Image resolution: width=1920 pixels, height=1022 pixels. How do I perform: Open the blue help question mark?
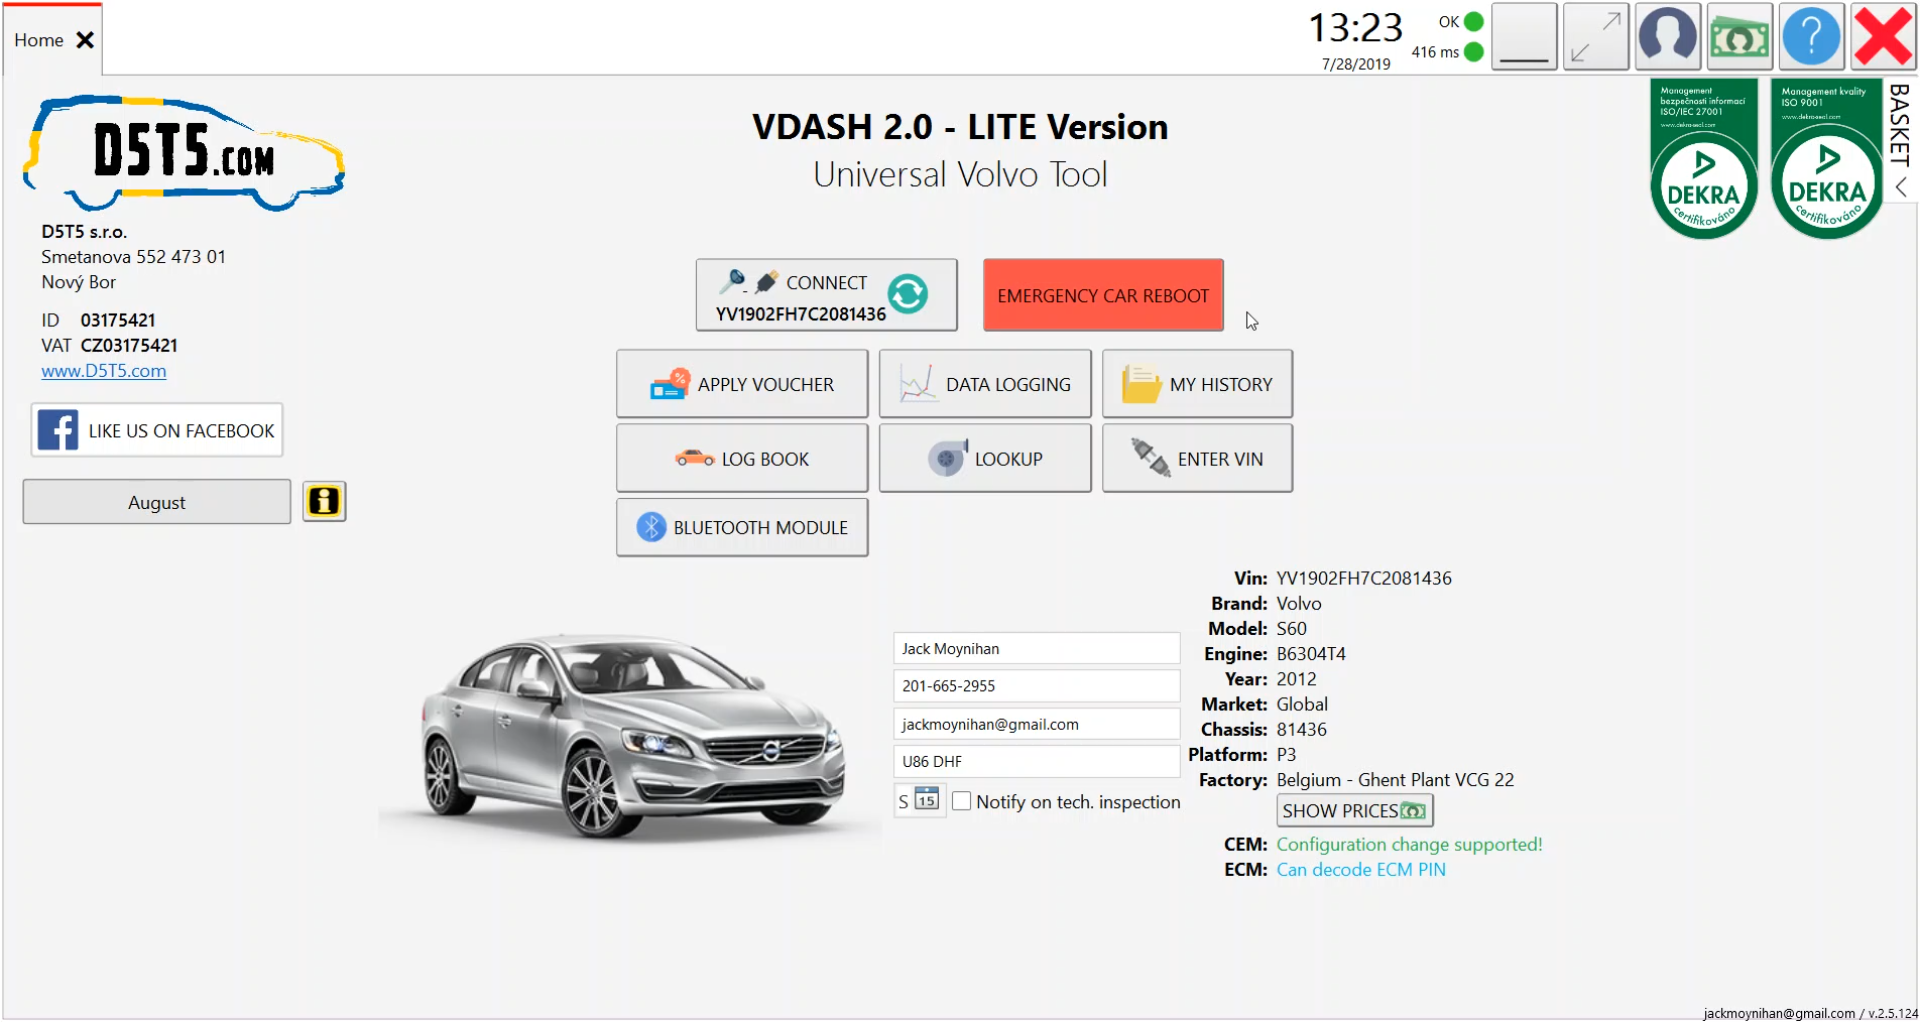point(1811,37)
